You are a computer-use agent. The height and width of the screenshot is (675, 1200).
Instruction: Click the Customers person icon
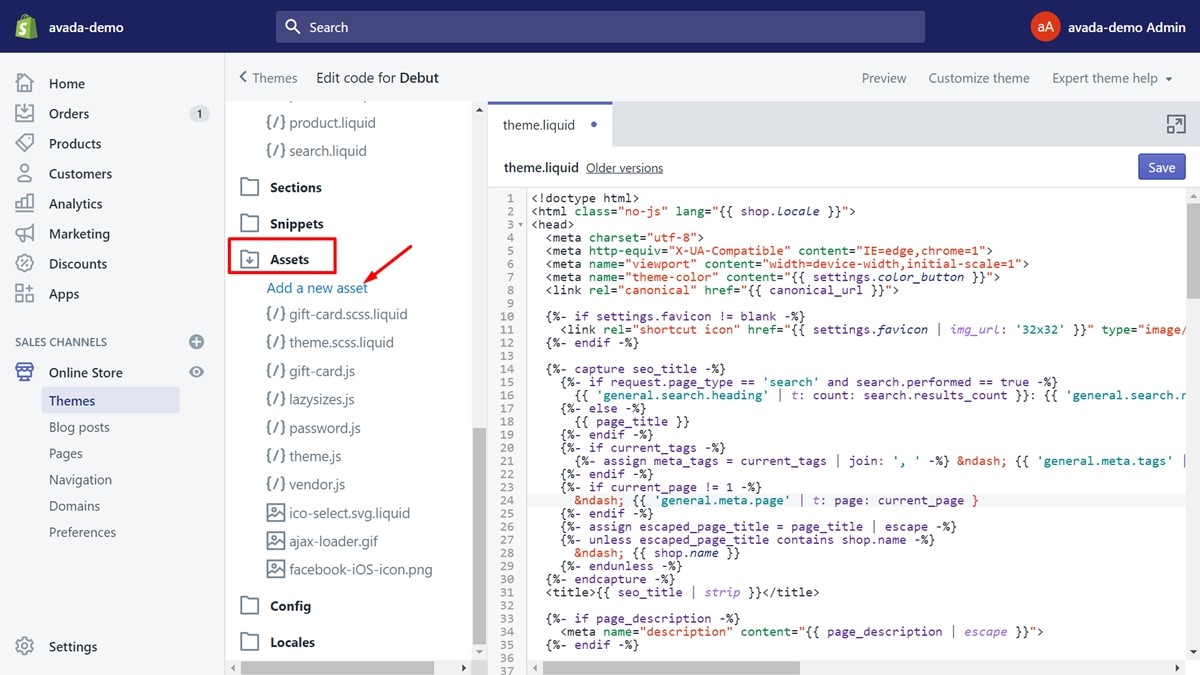[25, 173]
